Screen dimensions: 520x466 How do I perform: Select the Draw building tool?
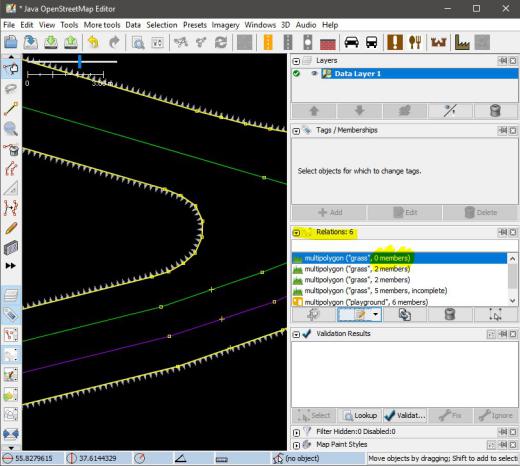(x=11, y=248)
